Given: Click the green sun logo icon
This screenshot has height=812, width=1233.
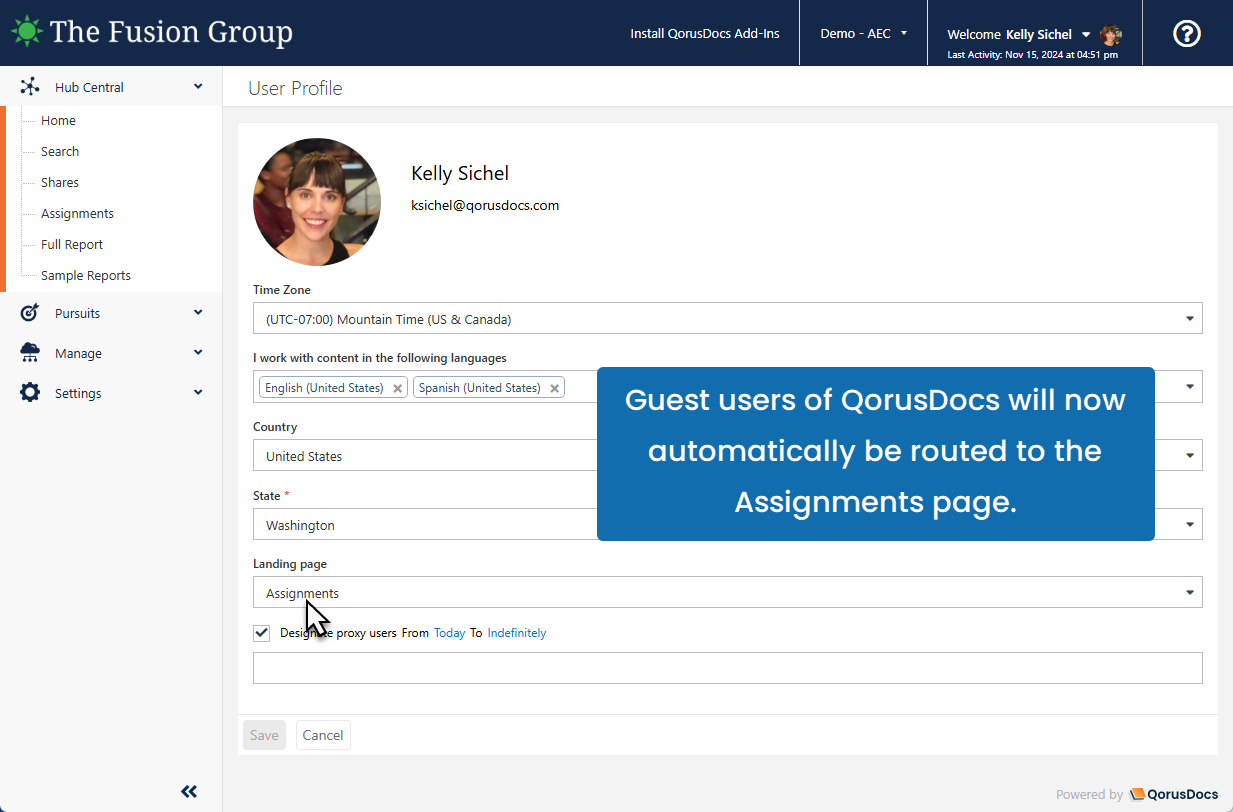Looking at the screenshot, I should point(27,32).
